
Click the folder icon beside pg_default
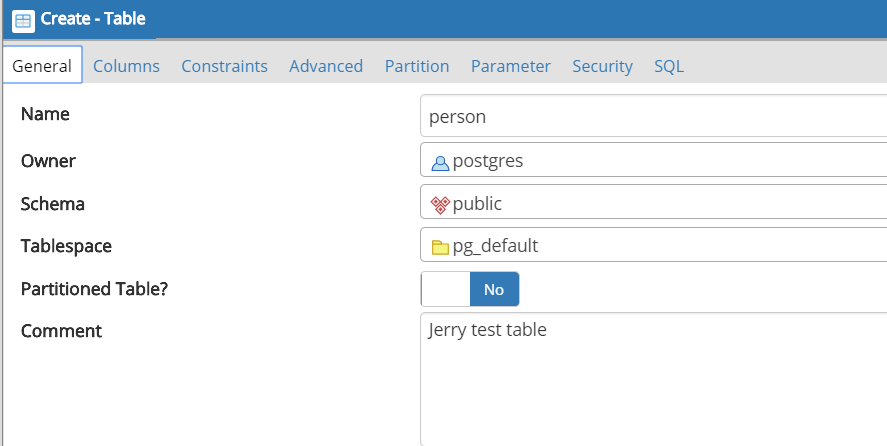coord(440,247)
